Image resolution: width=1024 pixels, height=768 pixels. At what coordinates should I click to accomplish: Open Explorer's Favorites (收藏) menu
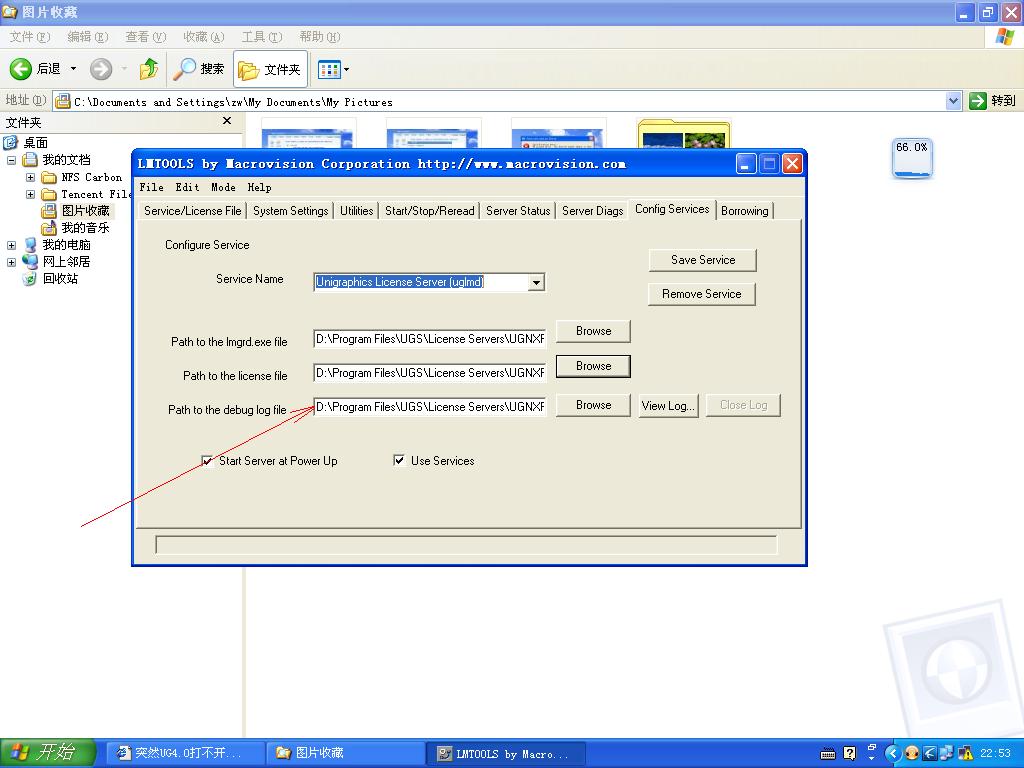(x=204, y=37)
